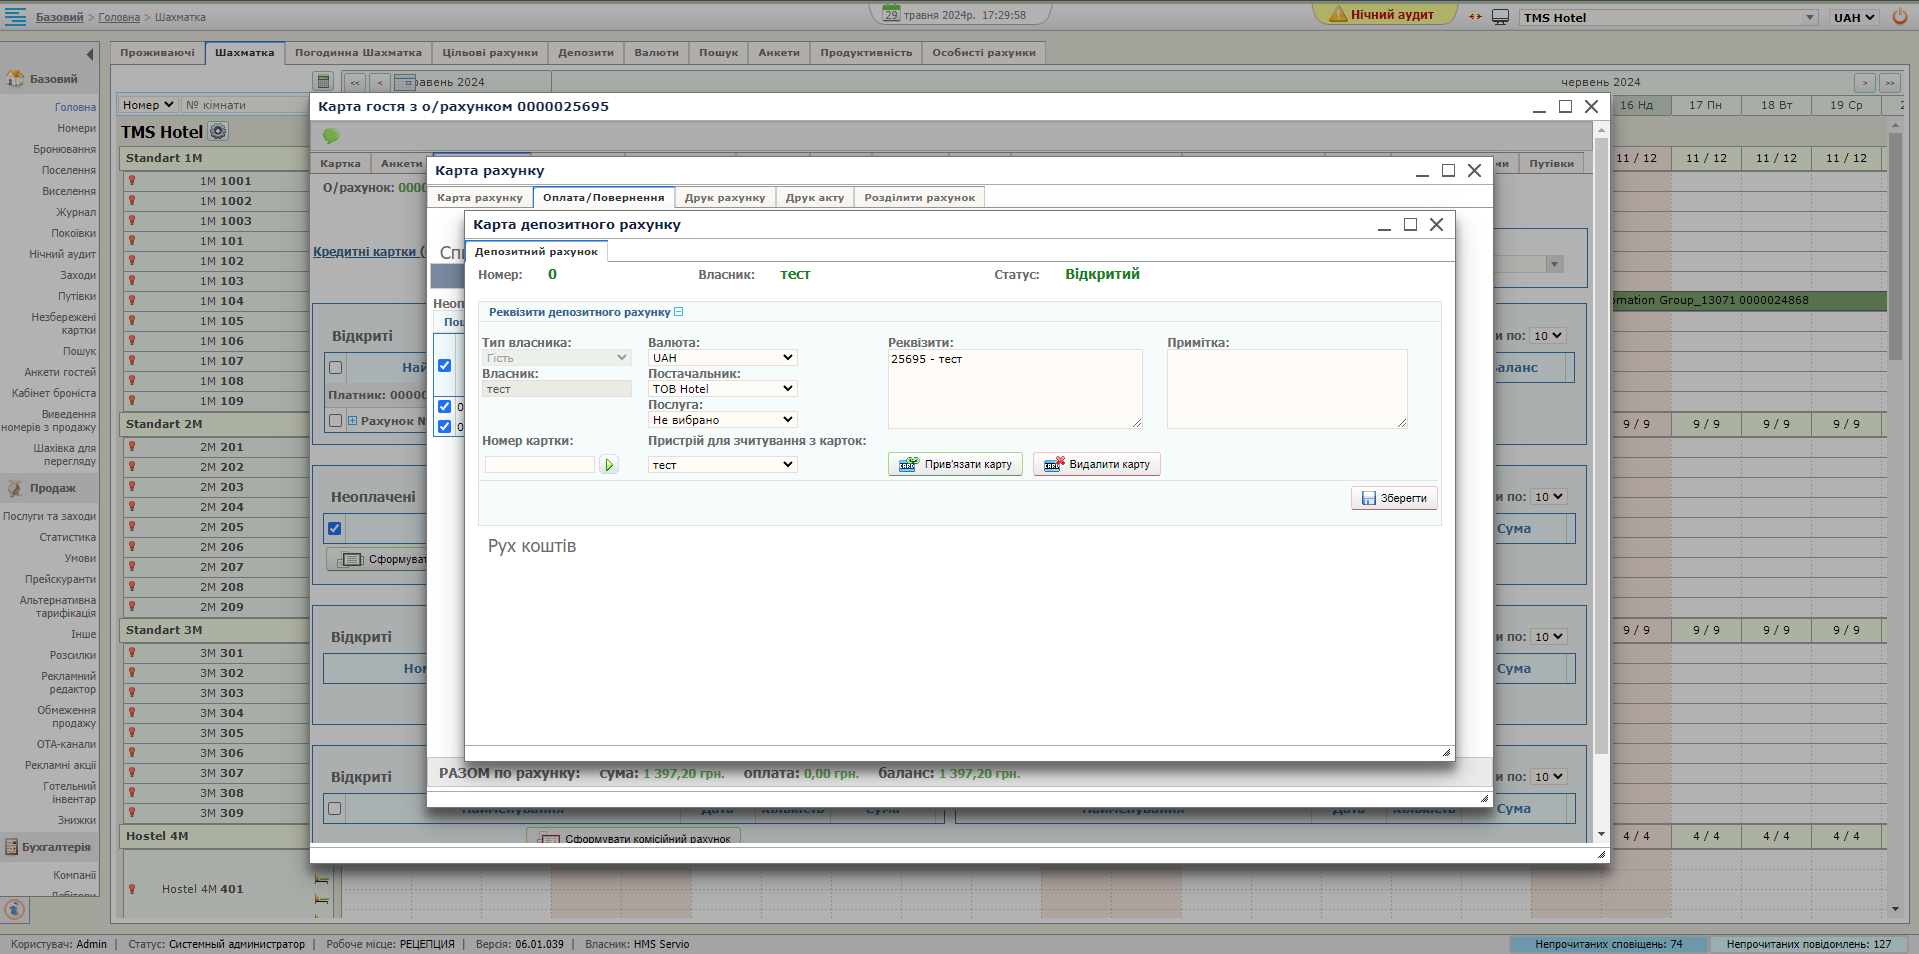
Task: Click the green play arrow beside card number
Action: 608,465
